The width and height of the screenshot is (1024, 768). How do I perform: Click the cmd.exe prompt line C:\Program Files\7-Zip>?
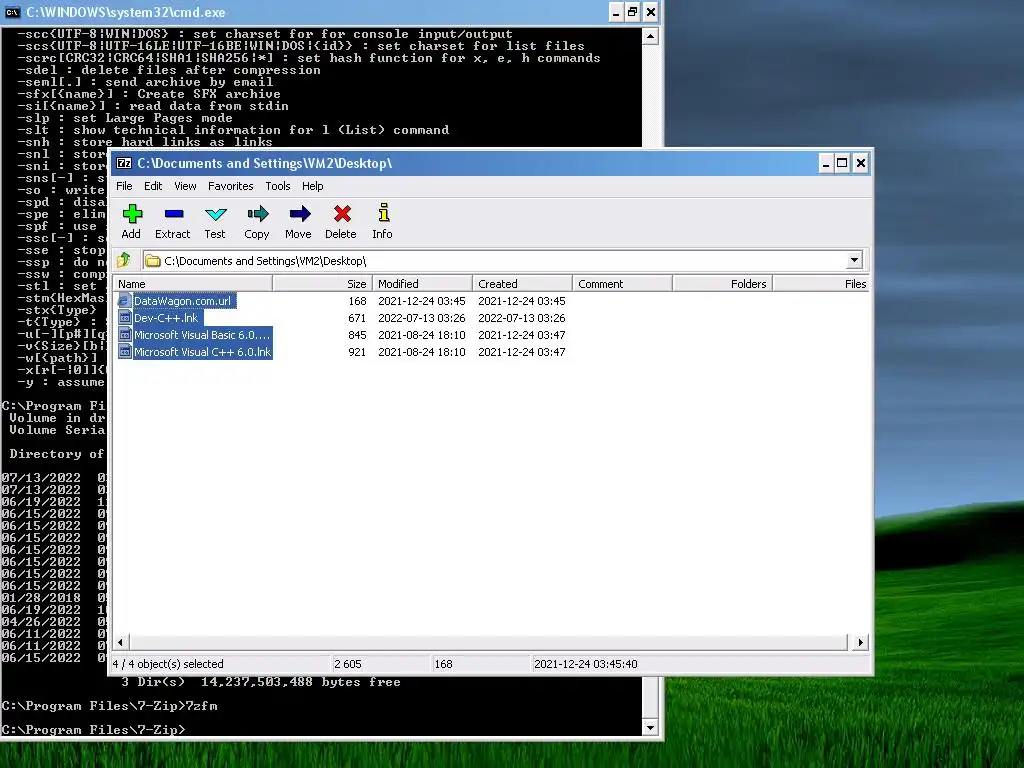click(93, 729)
